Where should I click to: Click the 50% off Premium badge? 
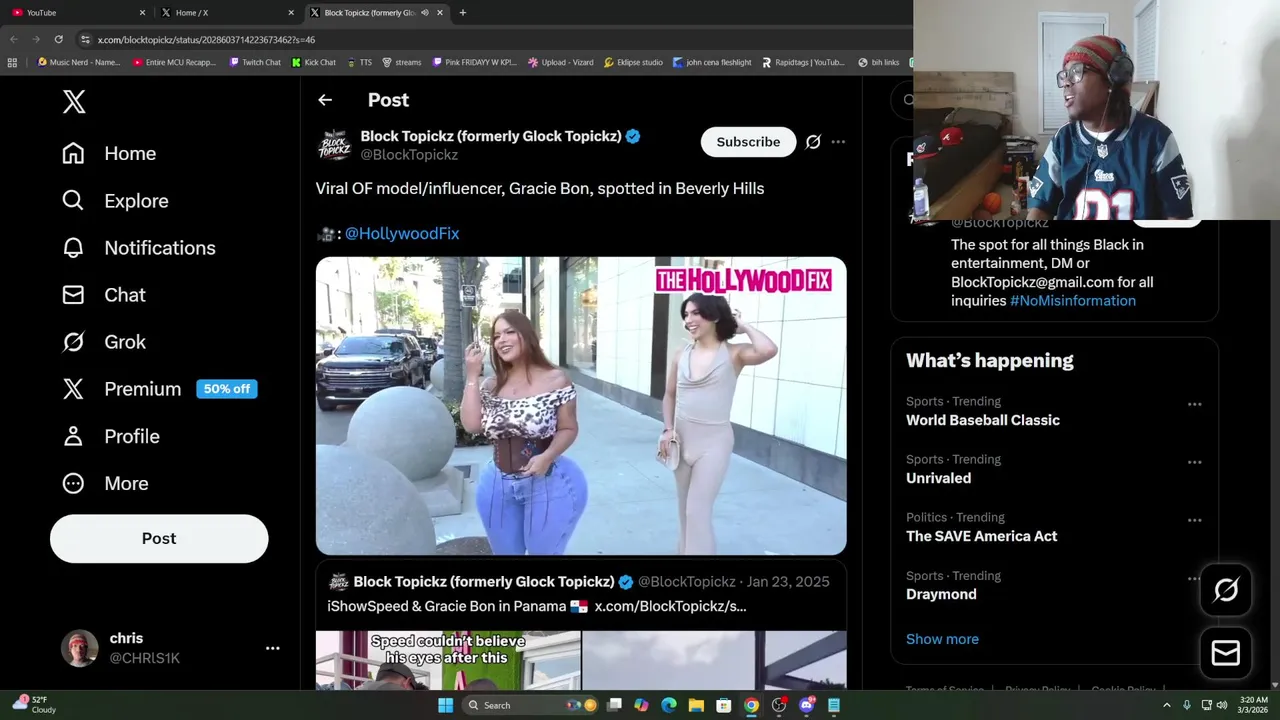227,389
